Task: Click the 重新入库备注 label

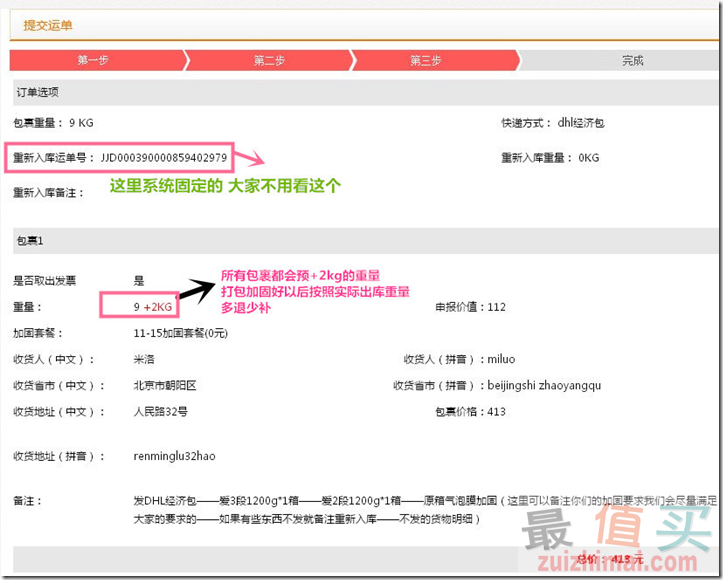Action: (48, 193)
